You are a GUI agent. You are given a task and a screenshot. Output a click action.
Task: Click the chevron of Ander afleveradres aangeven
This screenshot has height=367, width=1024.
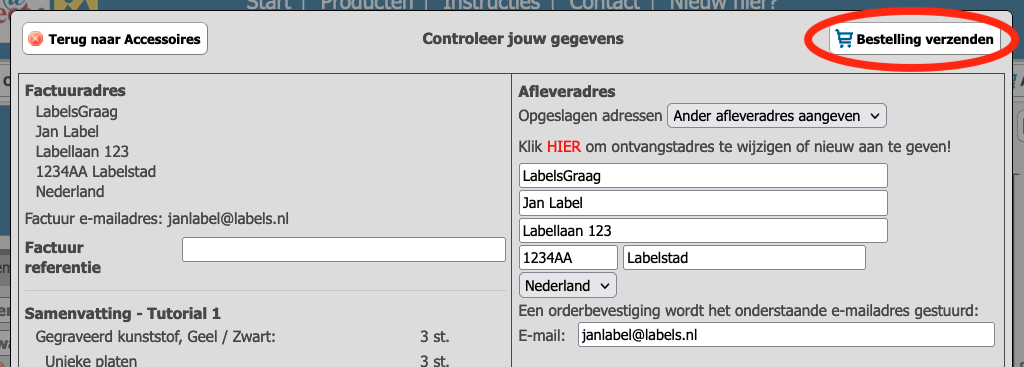874,116
